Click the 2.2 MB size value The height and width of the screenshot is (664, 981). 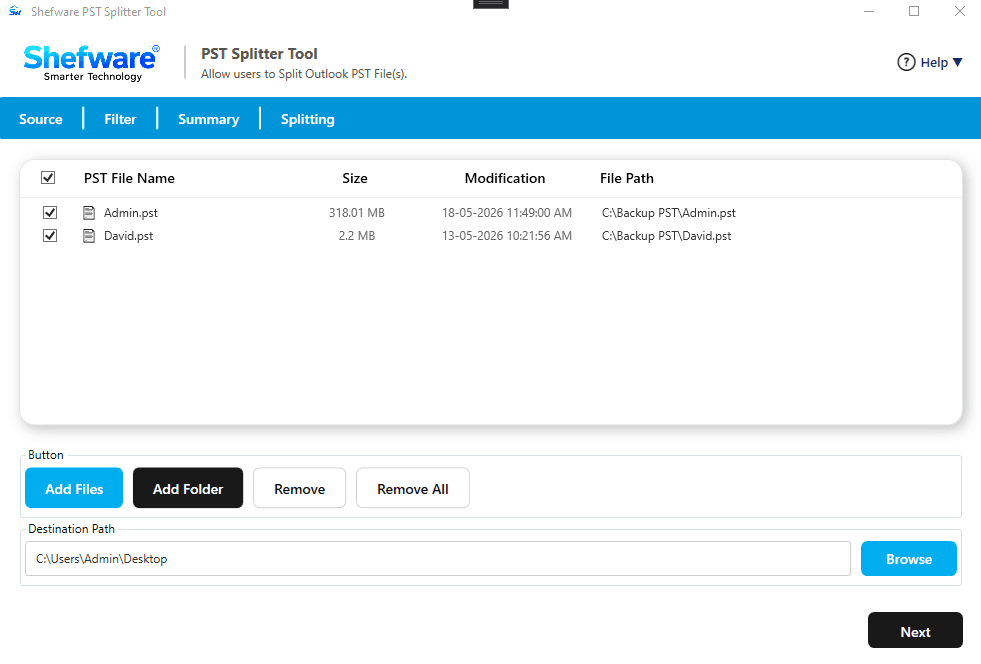pos(357,236)
